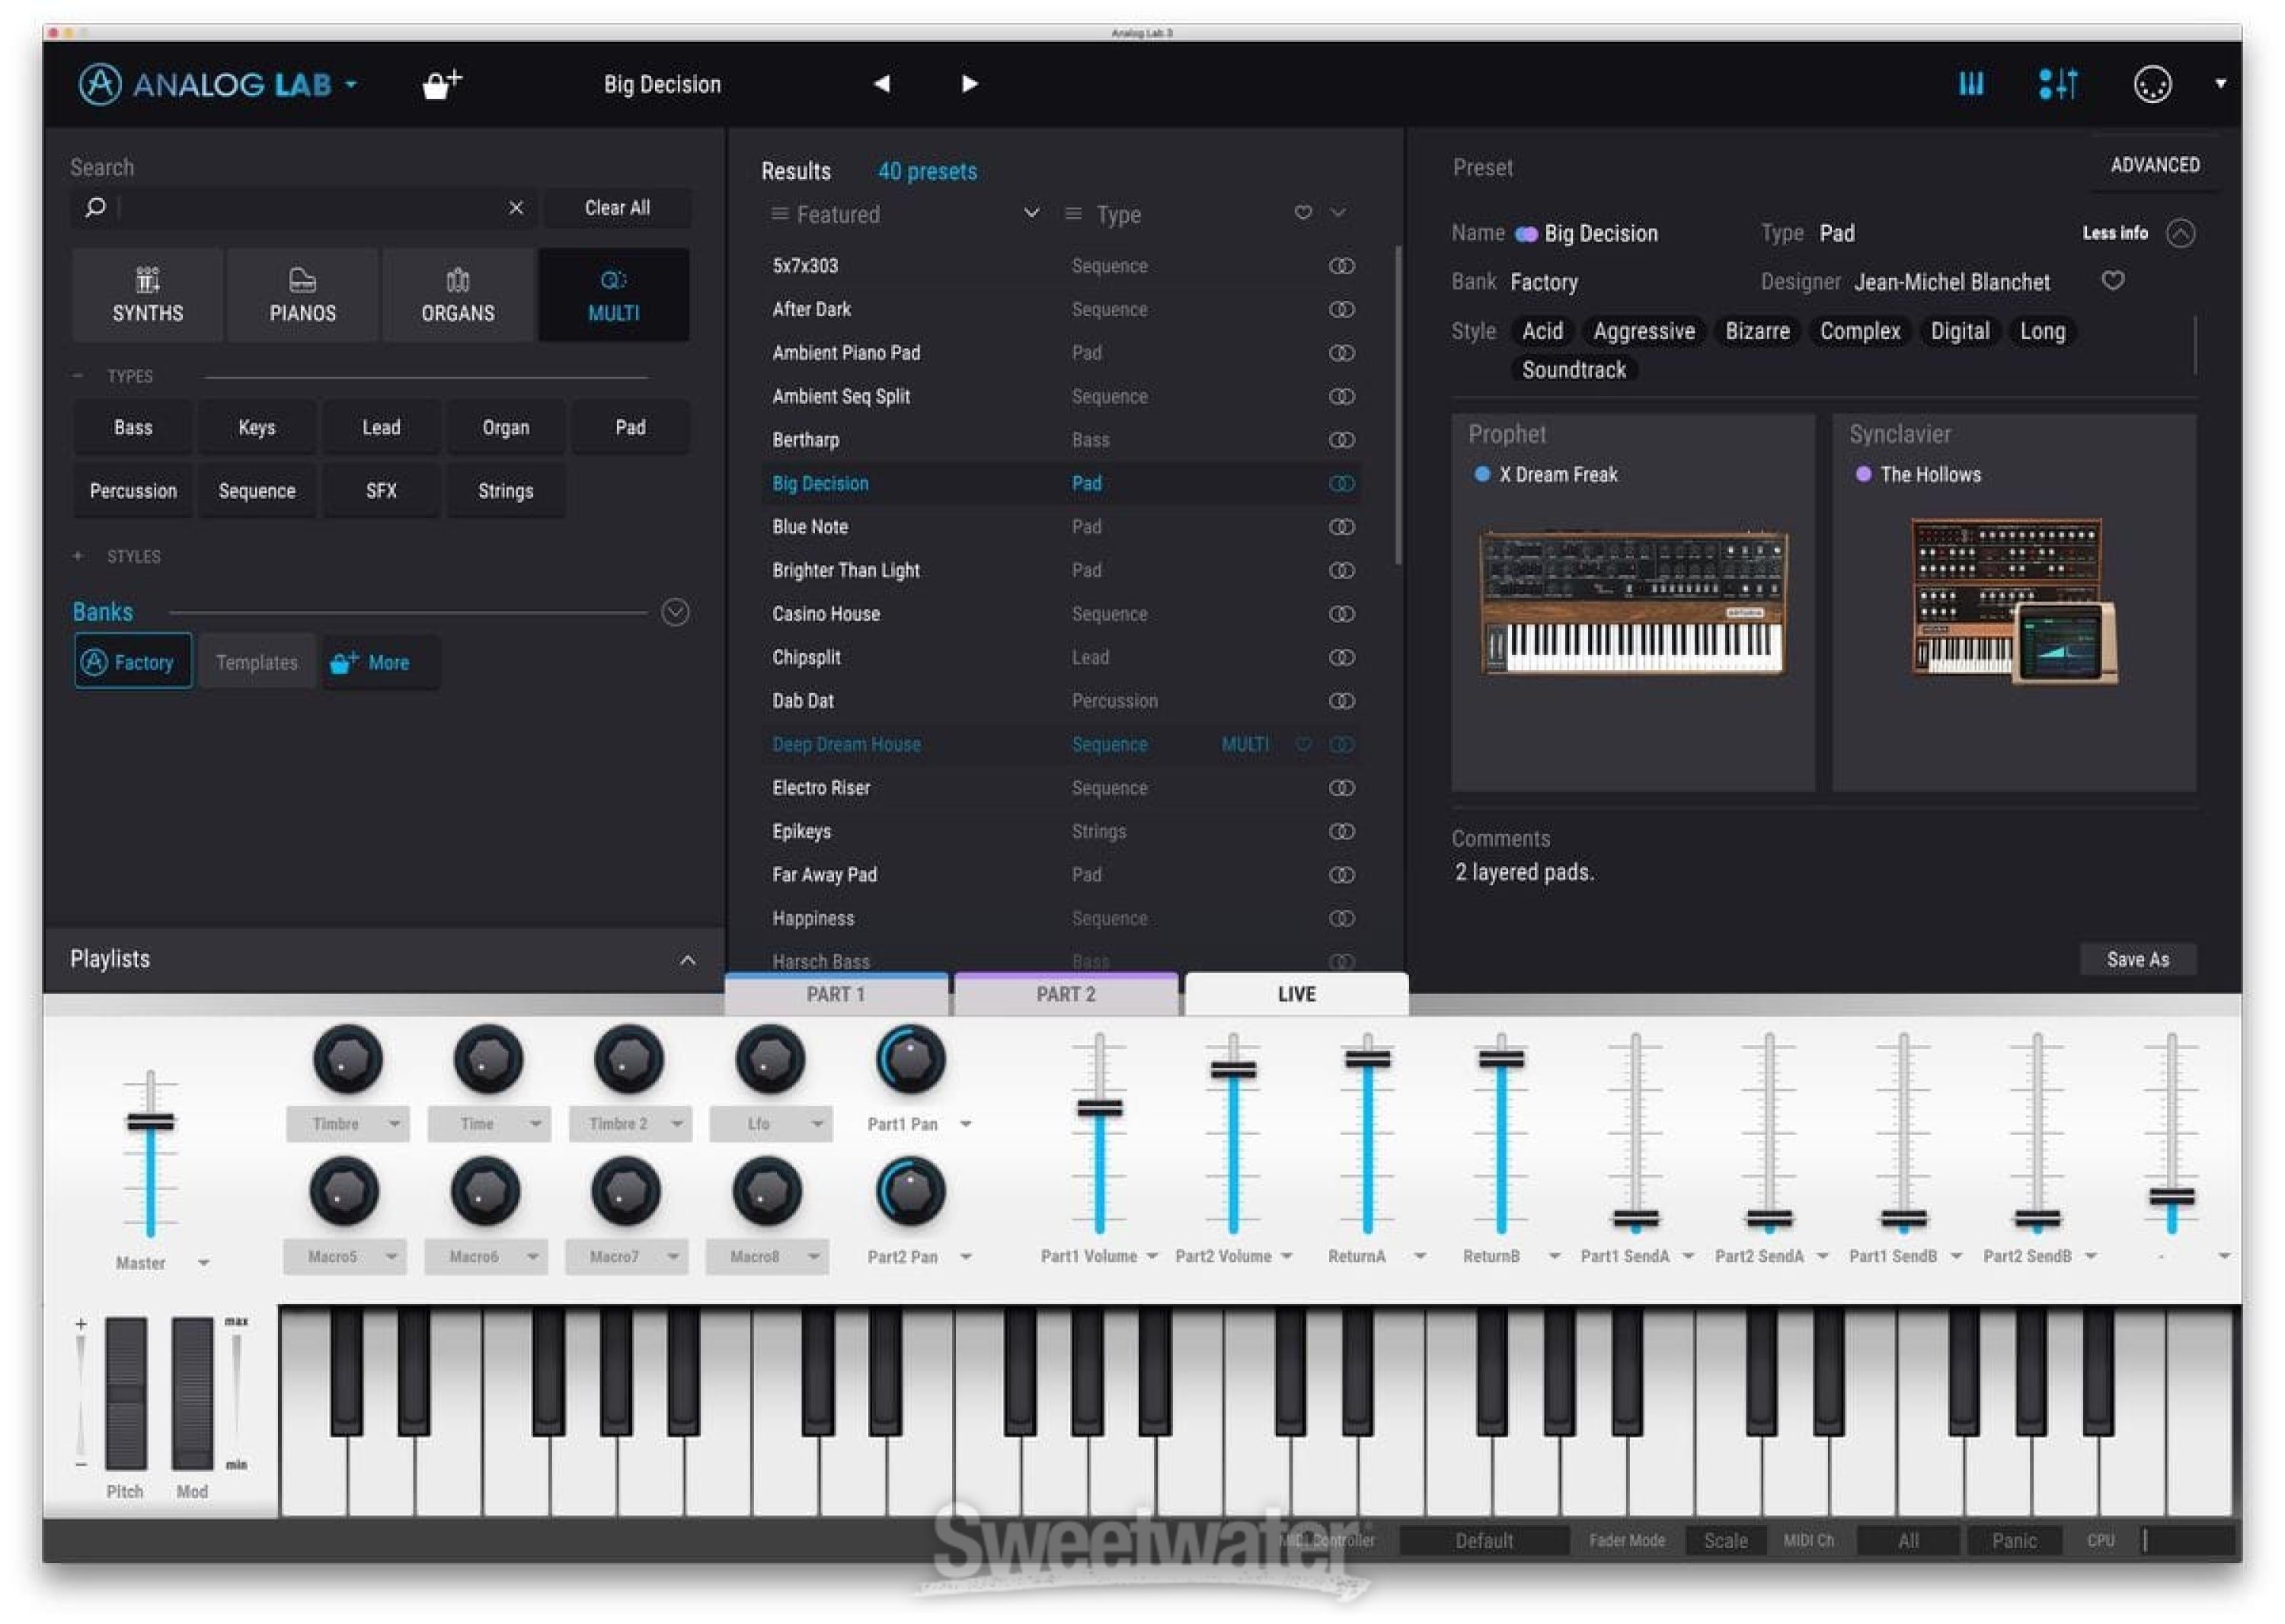Click the Panic button
Screen dimensions: 2285x1624
point(2014,1541)
